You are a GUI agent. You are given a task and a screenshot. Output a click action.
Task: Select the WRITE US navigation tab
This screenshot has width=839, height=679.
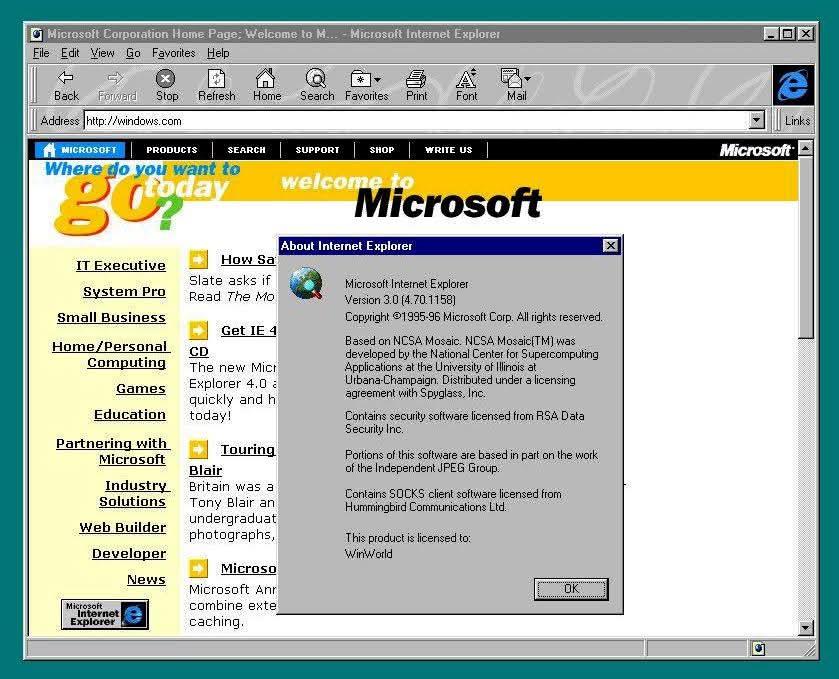[448, 150]
